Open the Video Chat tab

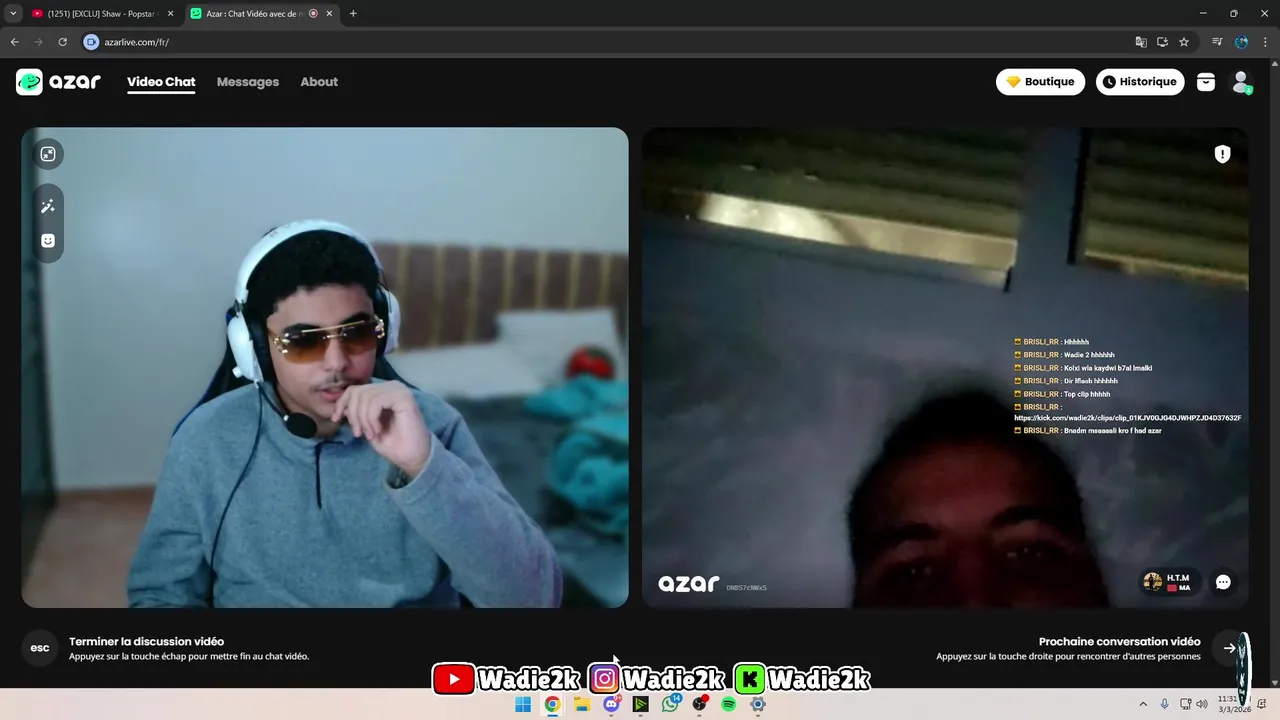pos(161,82)
